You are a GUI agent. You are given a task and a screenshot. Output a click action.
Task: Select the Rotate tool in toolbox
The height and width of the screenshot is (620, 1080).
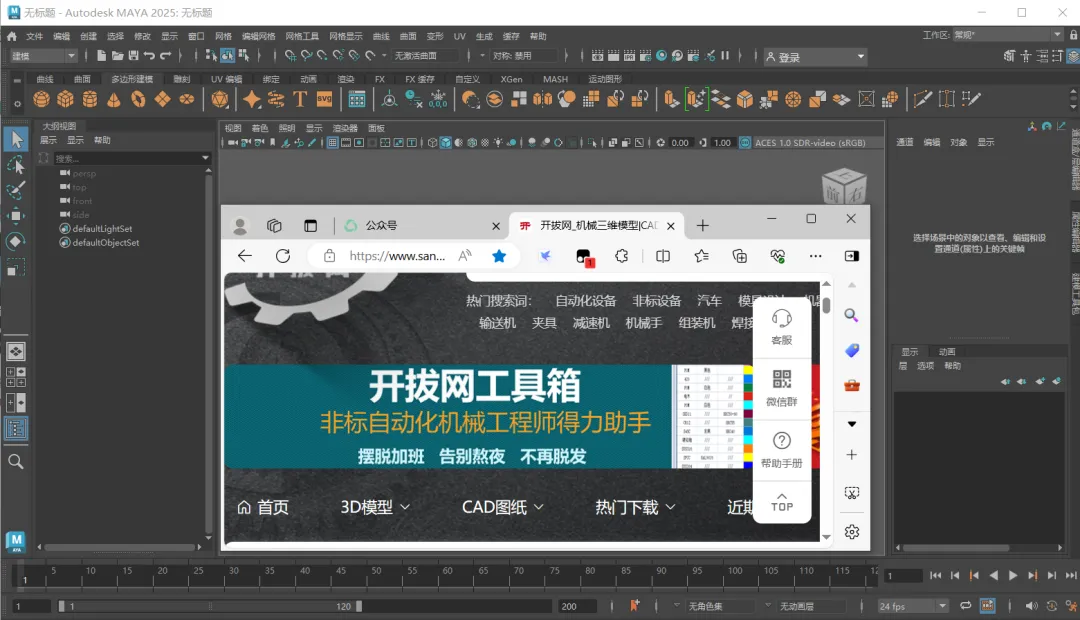tap(16, 241)
